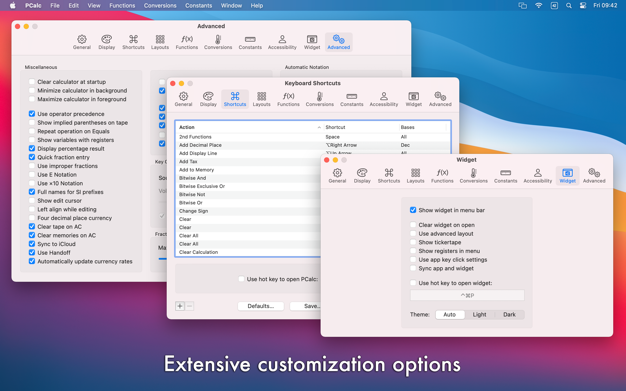Click the Defaults... button

point(261,306)
